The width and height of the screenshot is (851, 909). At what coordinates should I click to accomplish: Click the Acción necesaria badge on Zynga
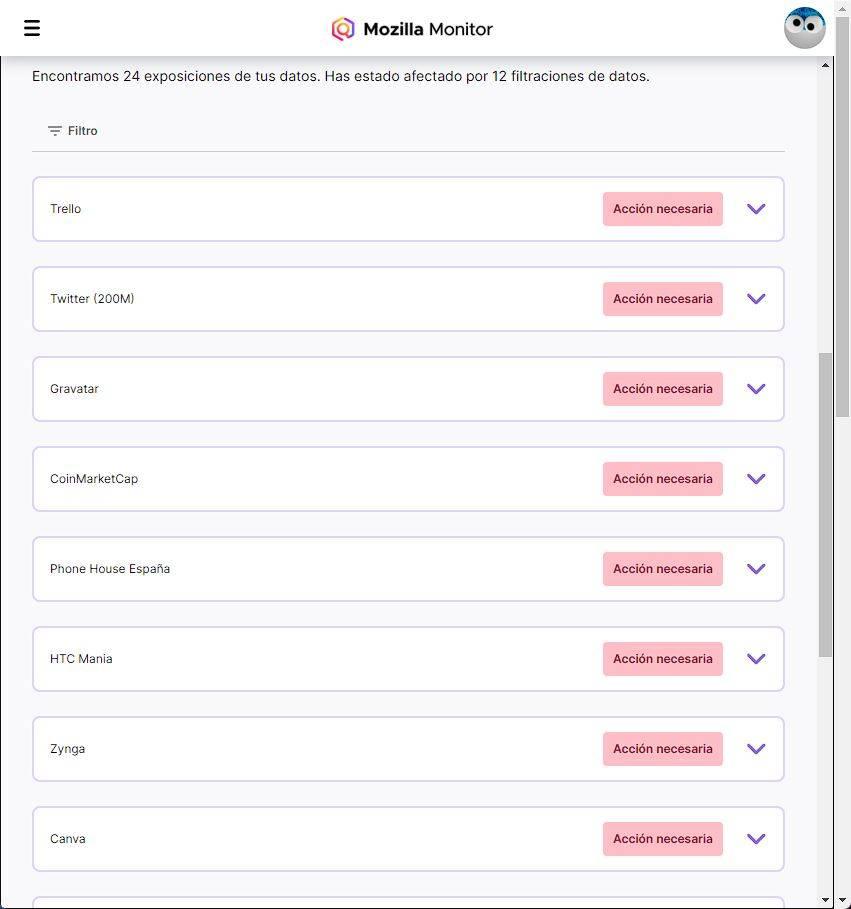tap(662, 748)
